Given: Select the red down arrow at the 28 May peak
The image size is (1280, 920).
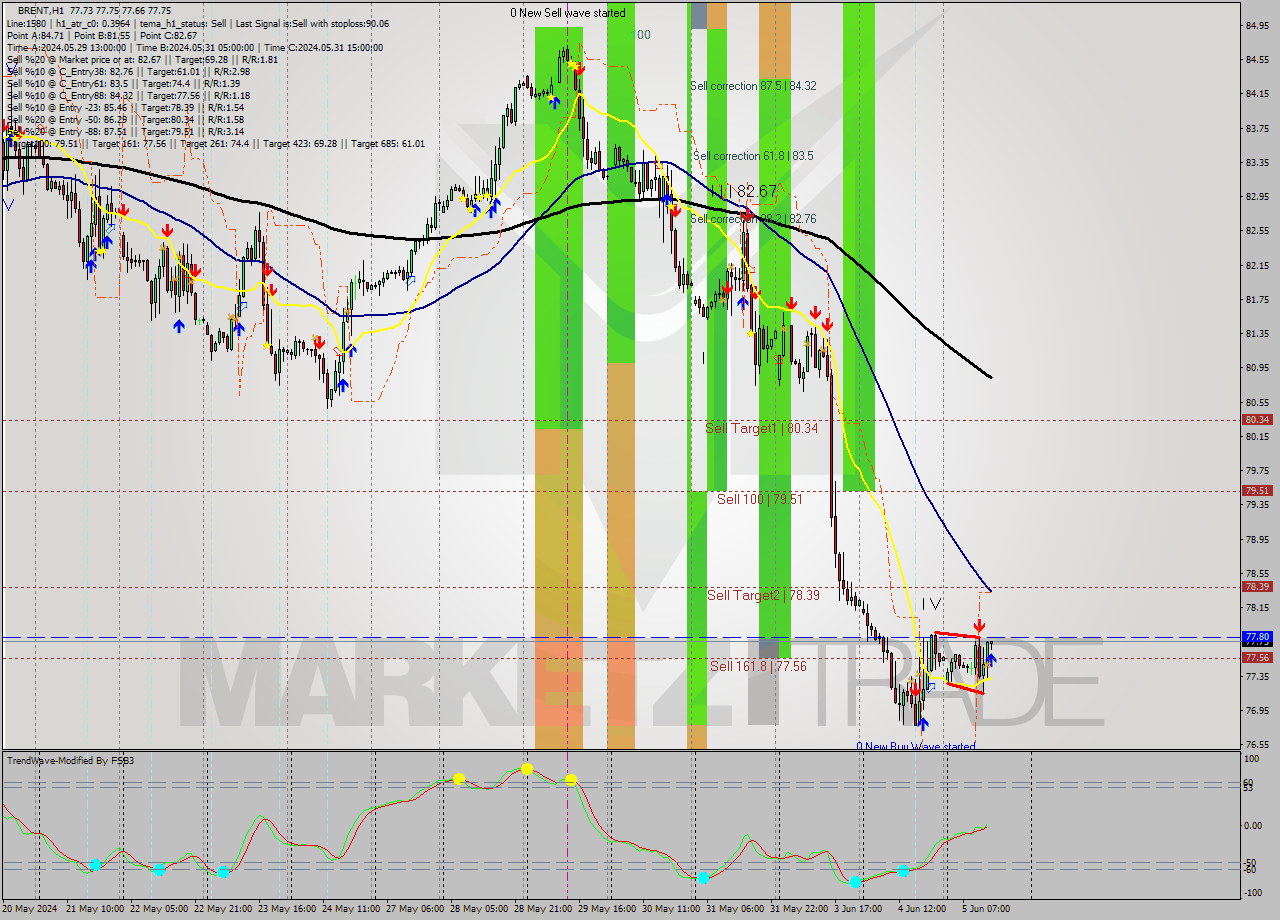Looking at the screenshot, I should [578, 70].
